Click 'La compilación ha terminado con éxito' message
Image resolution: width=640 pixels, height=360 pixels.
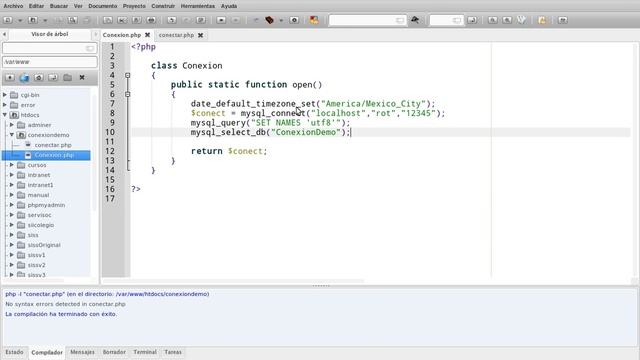pos(61,314)
